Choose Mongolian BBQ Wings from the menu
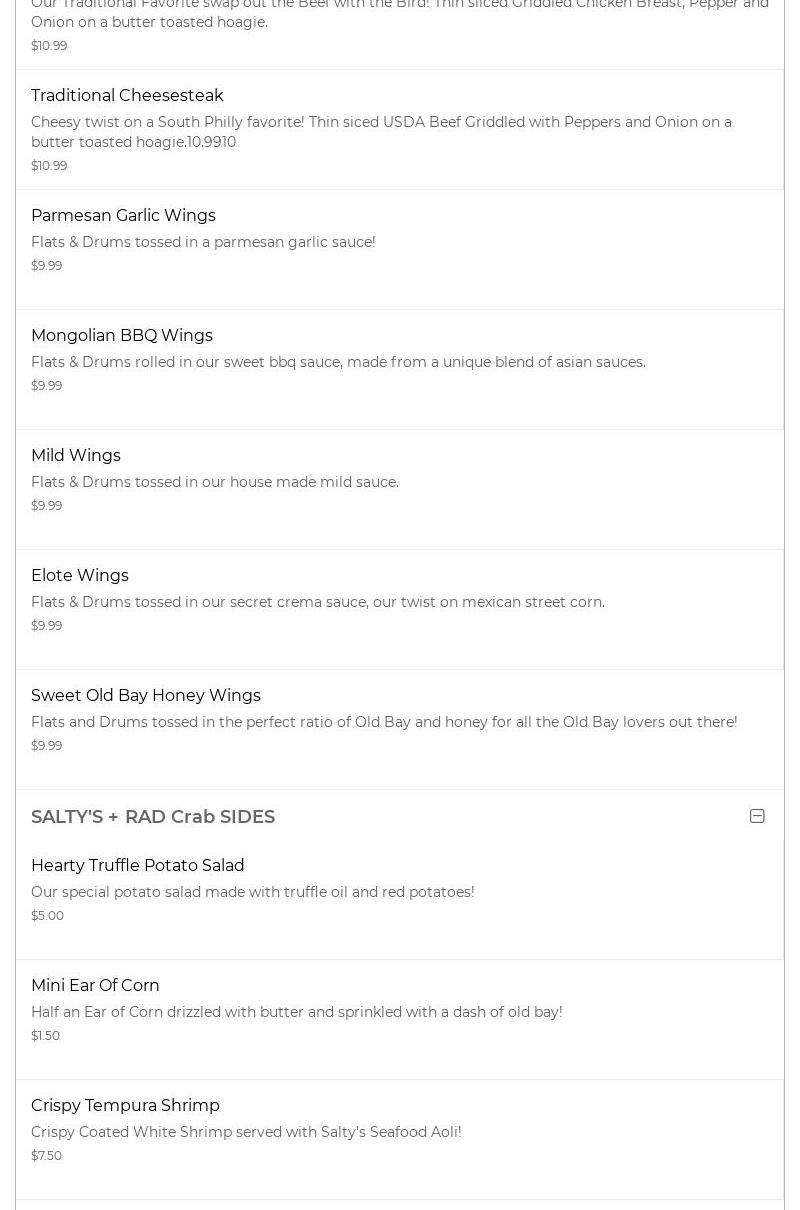 (122, 336)
